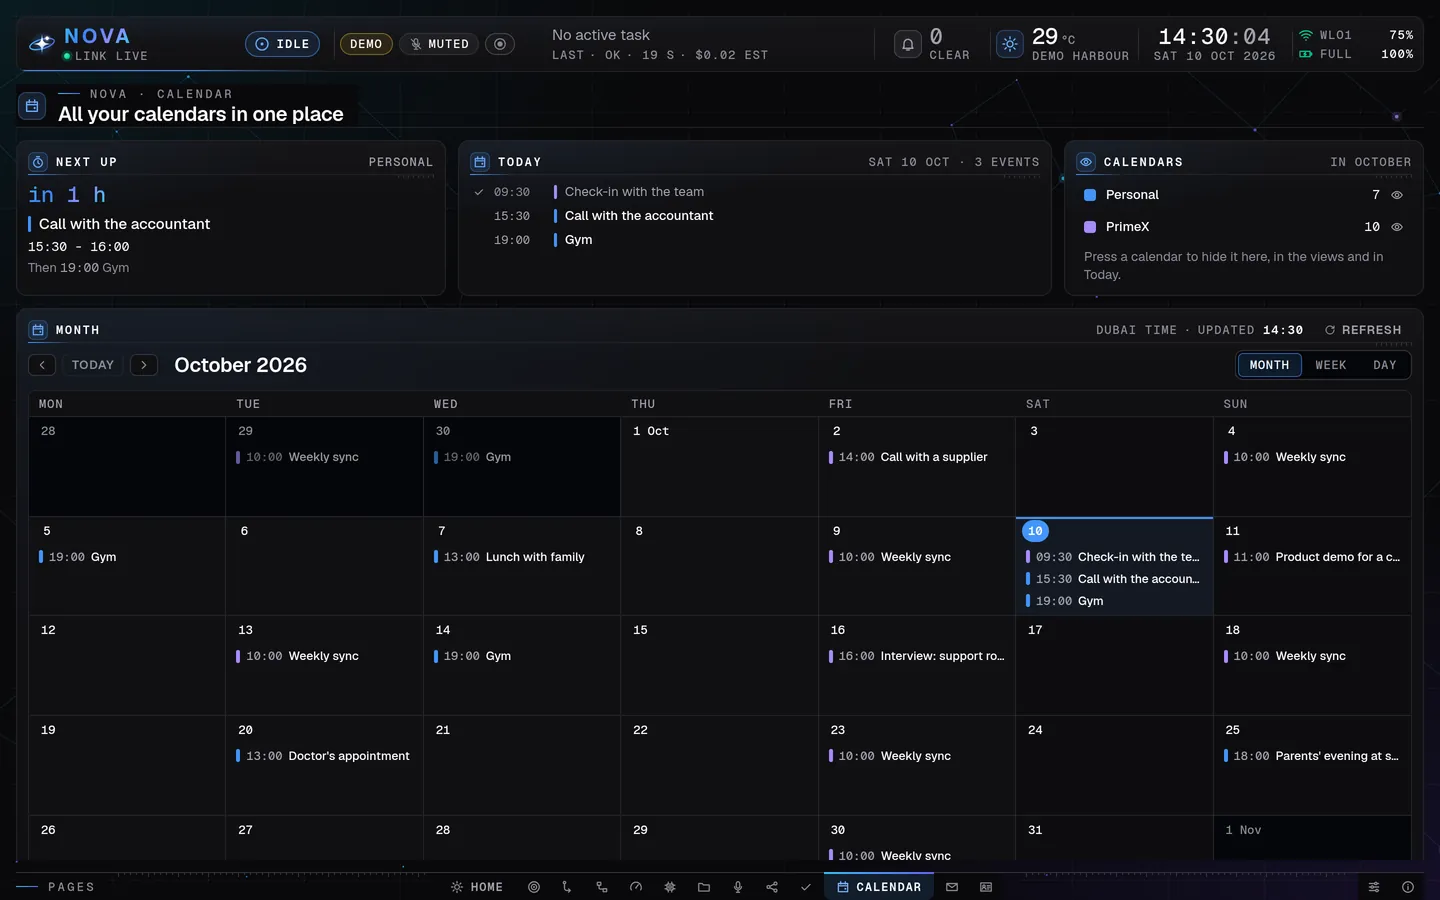1440x900 pixels.
Task: Open the 15:30 Call with the accountant in Today
Action: (755, 216)
